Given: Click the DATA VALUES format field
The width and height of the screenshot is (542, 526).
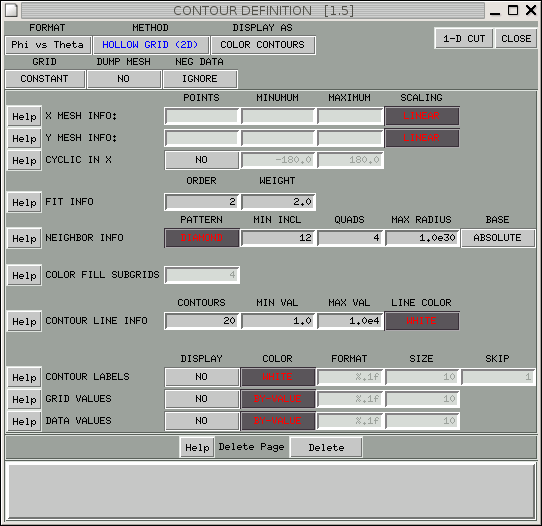Looking at the screenshot, I should (x=351, y=421).
